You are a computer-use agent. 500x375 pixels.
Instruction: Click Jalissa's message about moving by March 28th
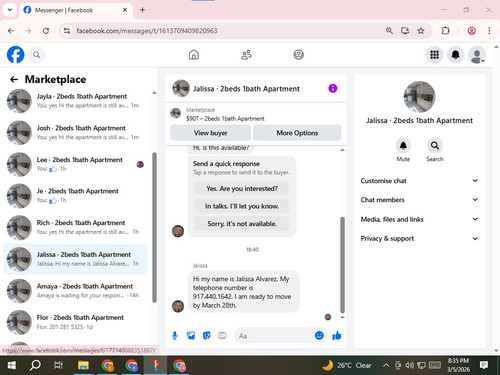(243, 292)
